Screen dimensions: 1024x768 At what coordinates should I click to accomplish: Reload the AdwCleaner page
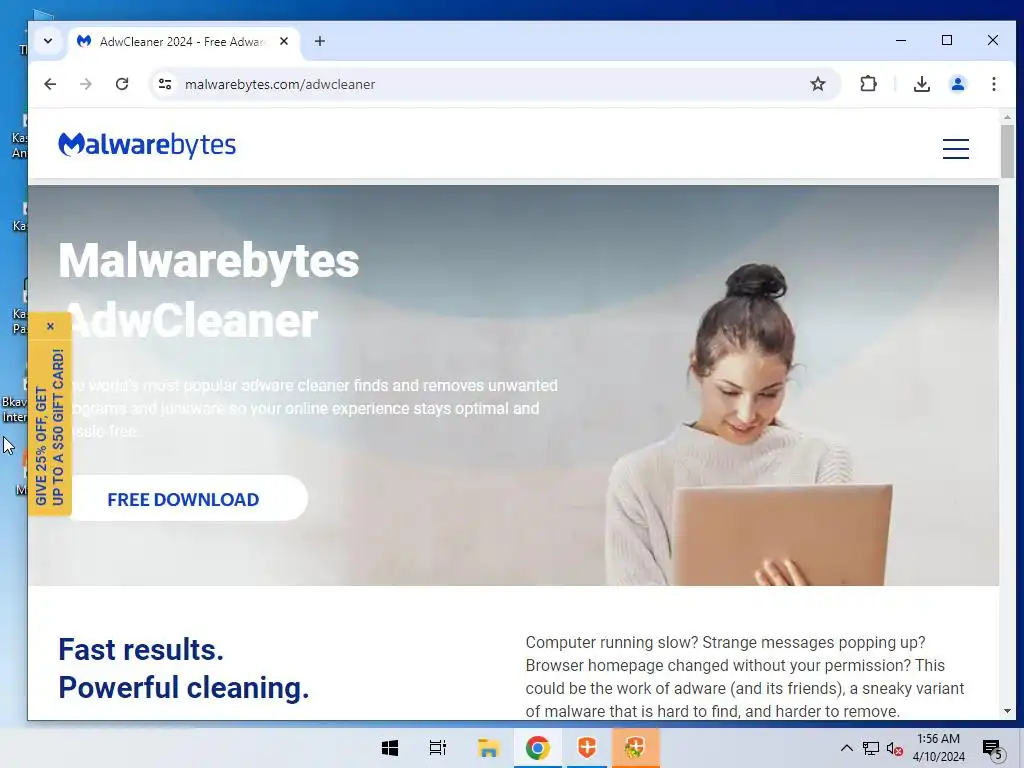(x=122, y=84)
